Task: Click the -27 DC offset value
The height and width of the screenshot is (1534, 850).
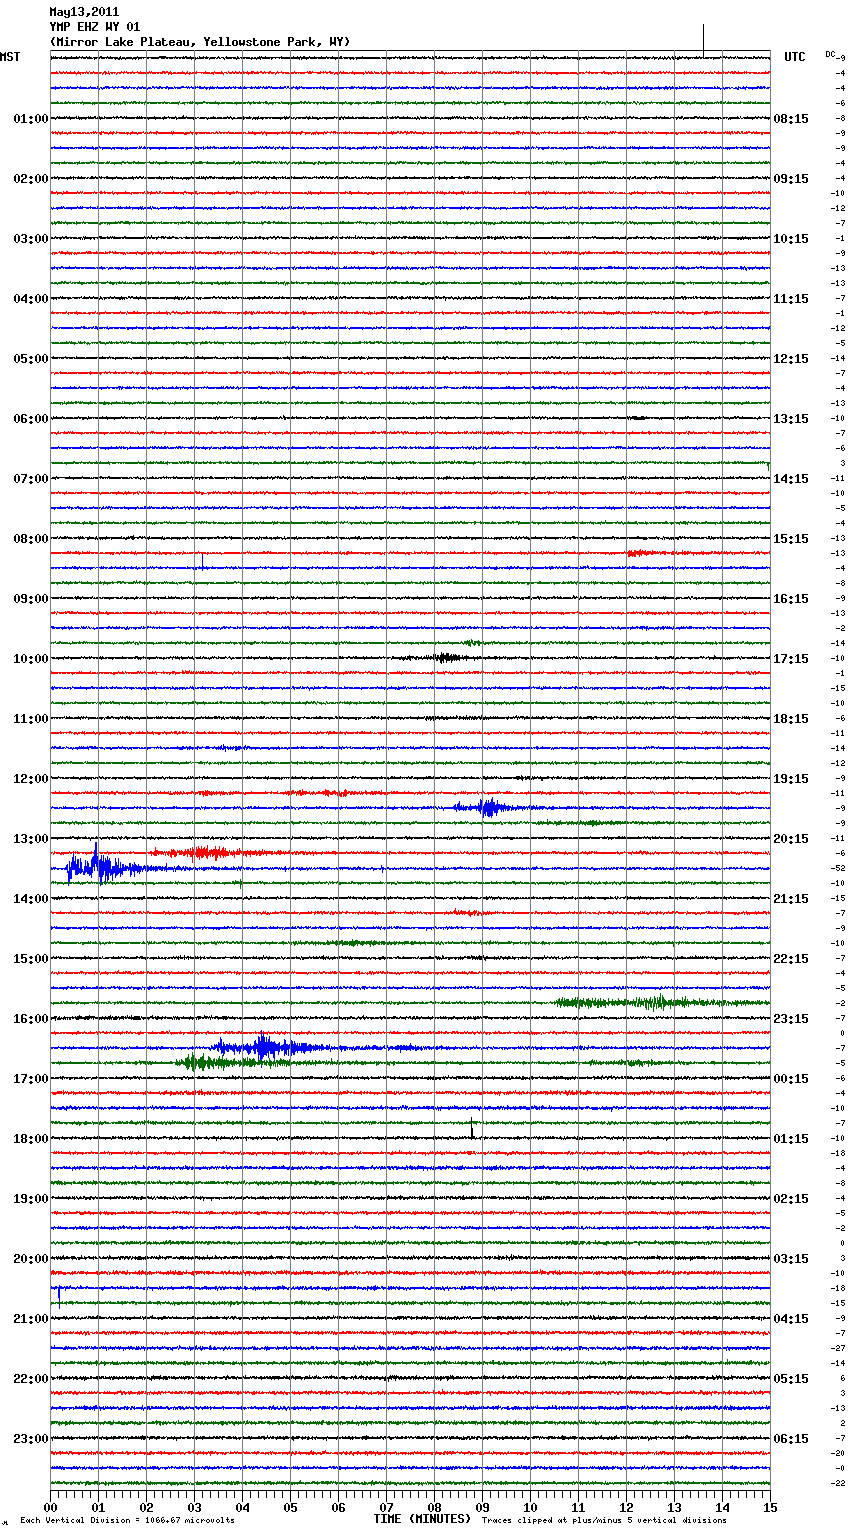Action: click(x=840, y=1348)
